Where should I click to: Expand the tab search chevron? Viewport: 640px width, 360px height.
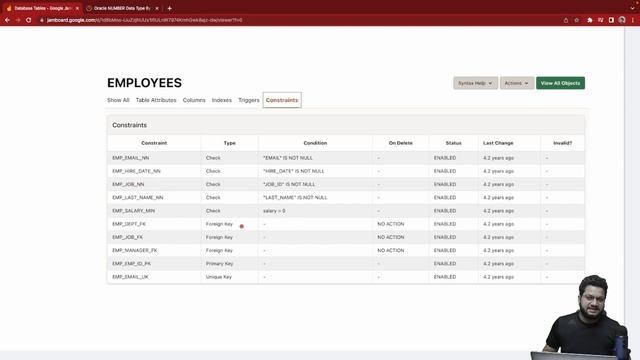632,8
